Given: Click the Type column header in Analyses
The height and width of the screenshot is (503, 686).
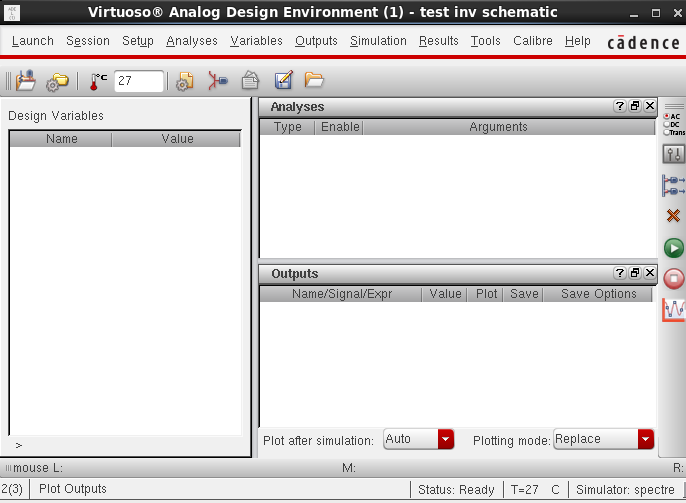Looking at the screenshot, I should click(x=287, y=127).
